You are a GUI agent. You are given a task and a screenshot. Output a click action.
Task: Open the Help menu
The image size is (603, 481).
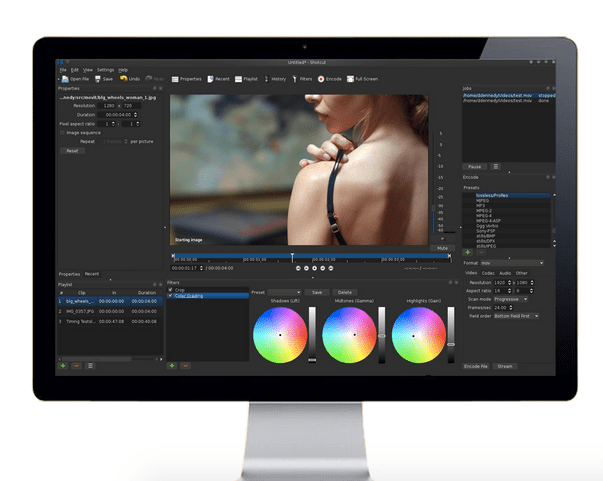click(x=123, y=70)
